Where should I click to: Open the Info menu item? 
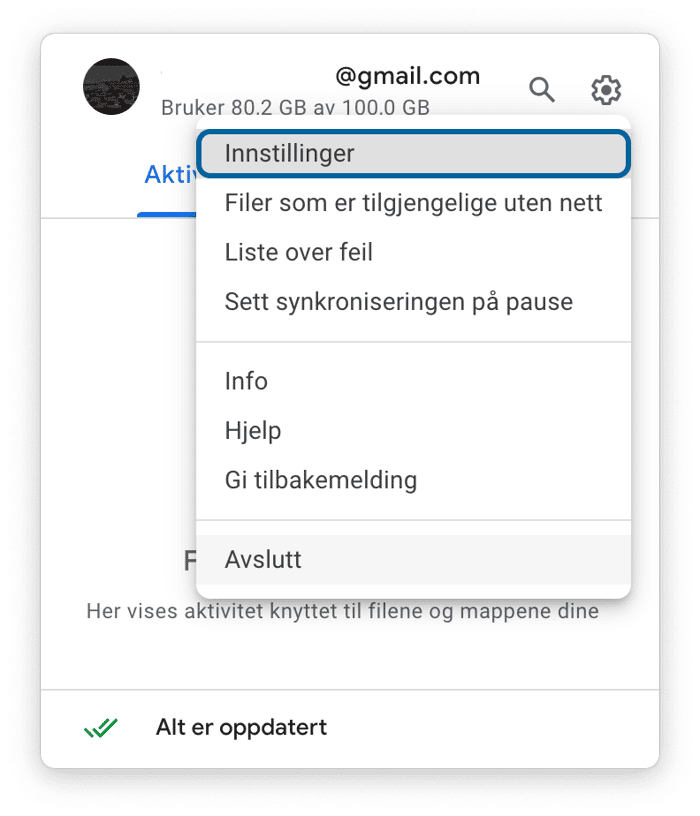click(414, 381)
